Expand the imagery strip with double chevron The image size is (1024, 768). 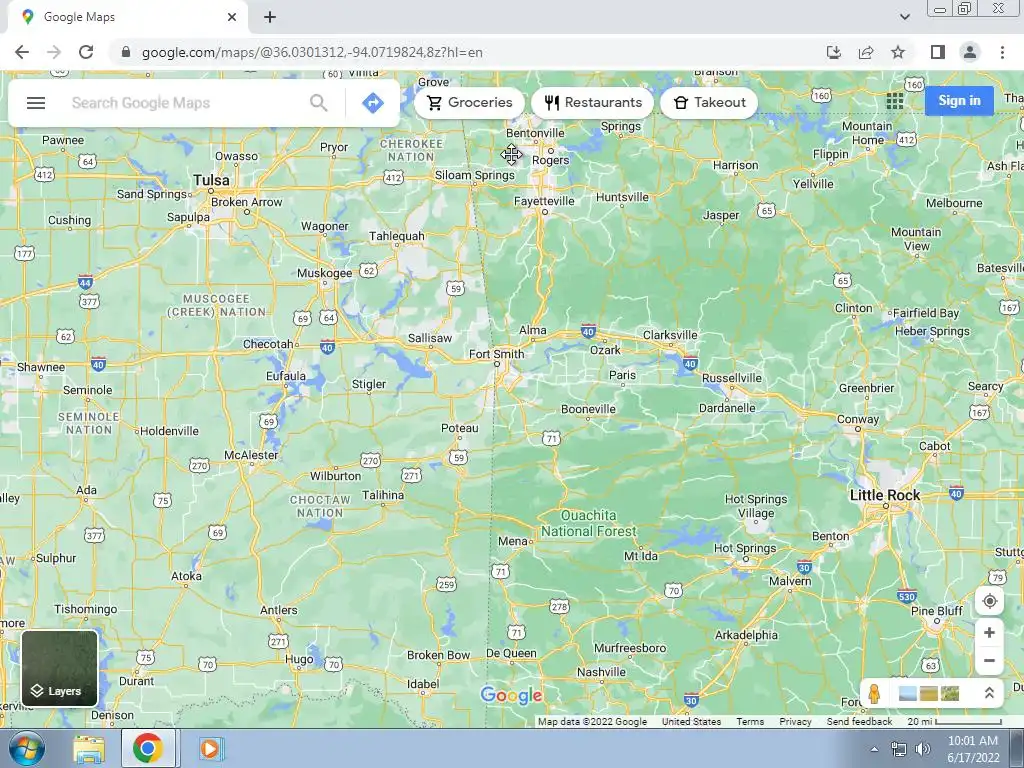[989, 693]
